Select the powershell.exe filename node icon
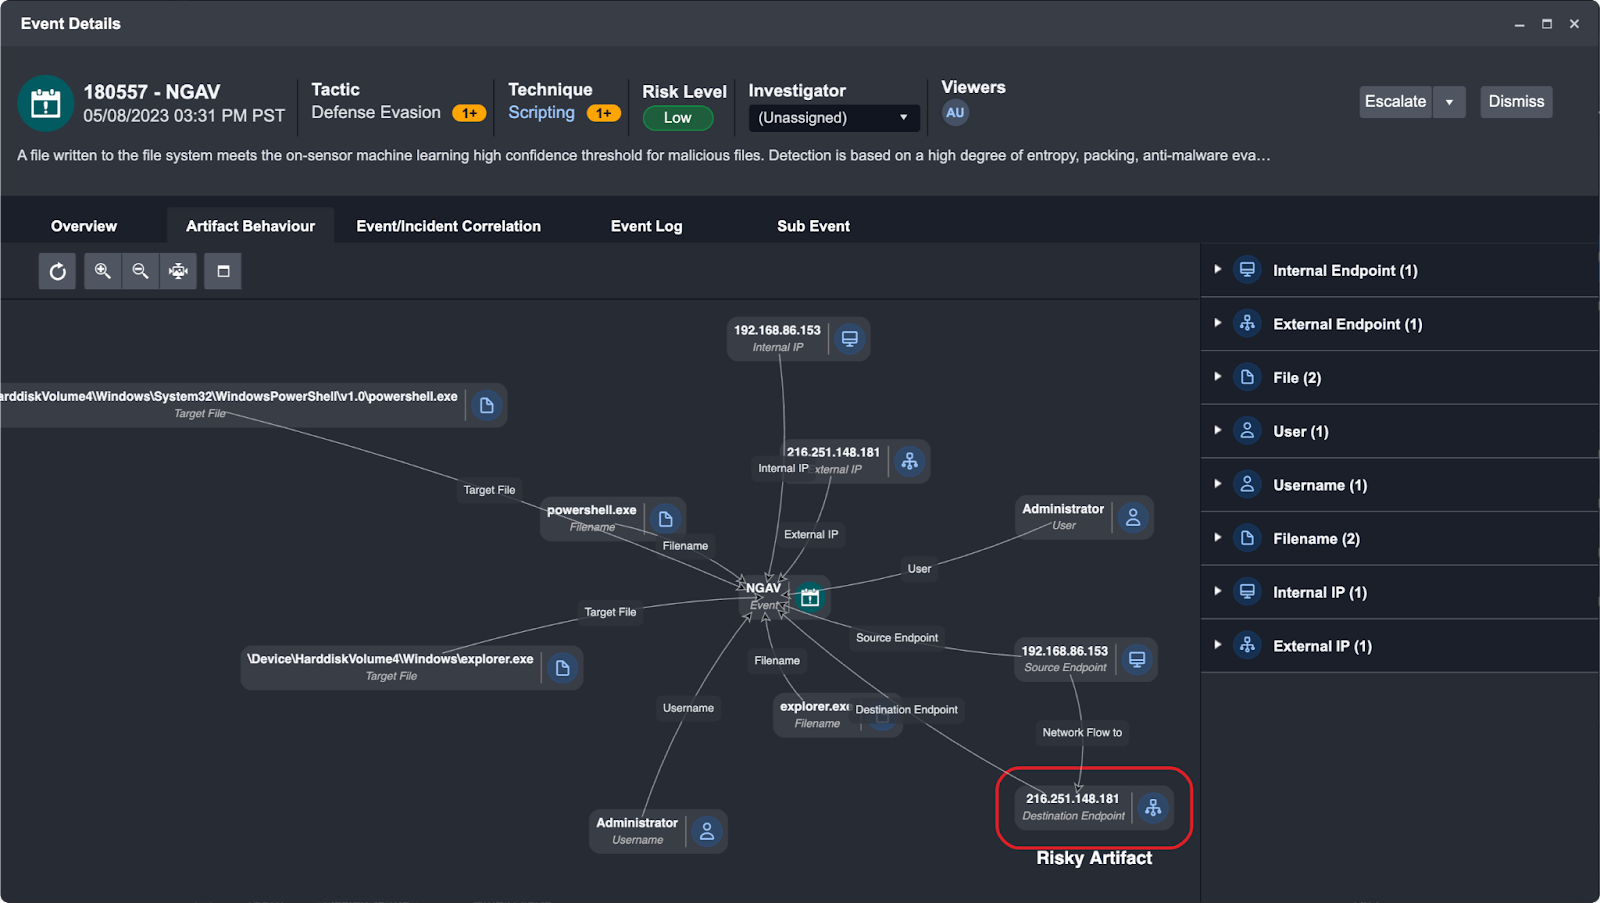 (665, 519)
